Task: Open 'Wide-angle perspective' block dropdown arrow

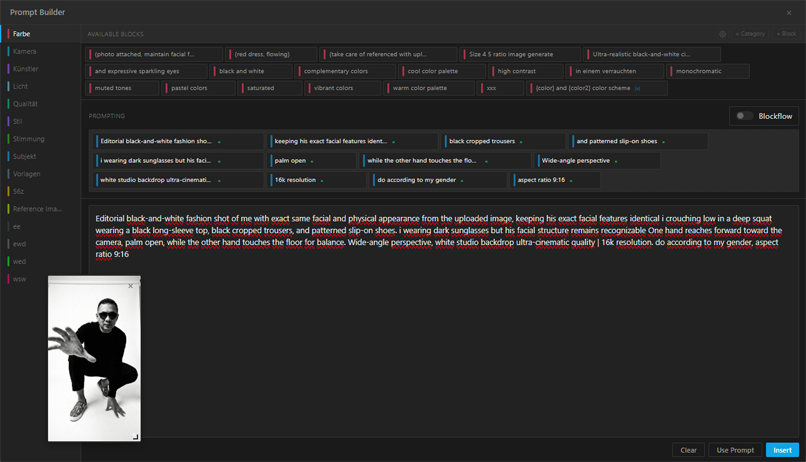Action: click(x=616, y=161)
